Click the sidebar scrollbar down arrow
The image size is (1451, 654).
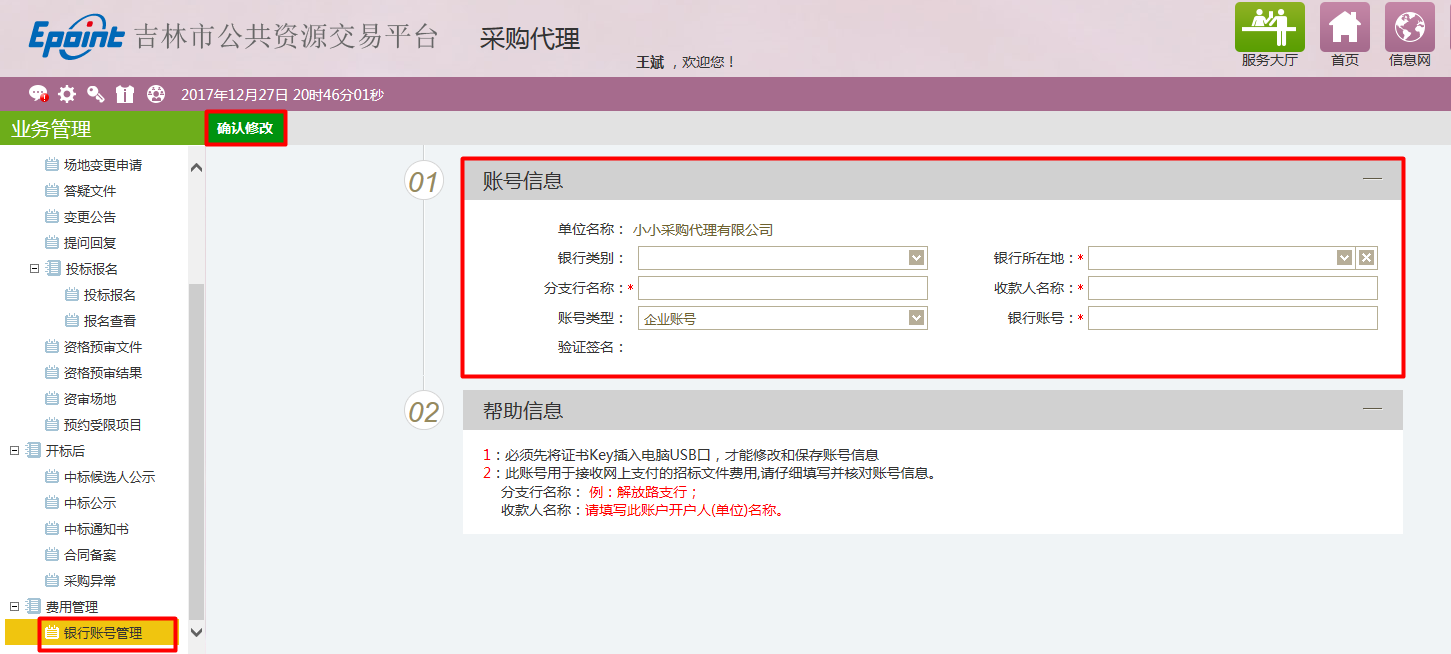click(196, 632)
